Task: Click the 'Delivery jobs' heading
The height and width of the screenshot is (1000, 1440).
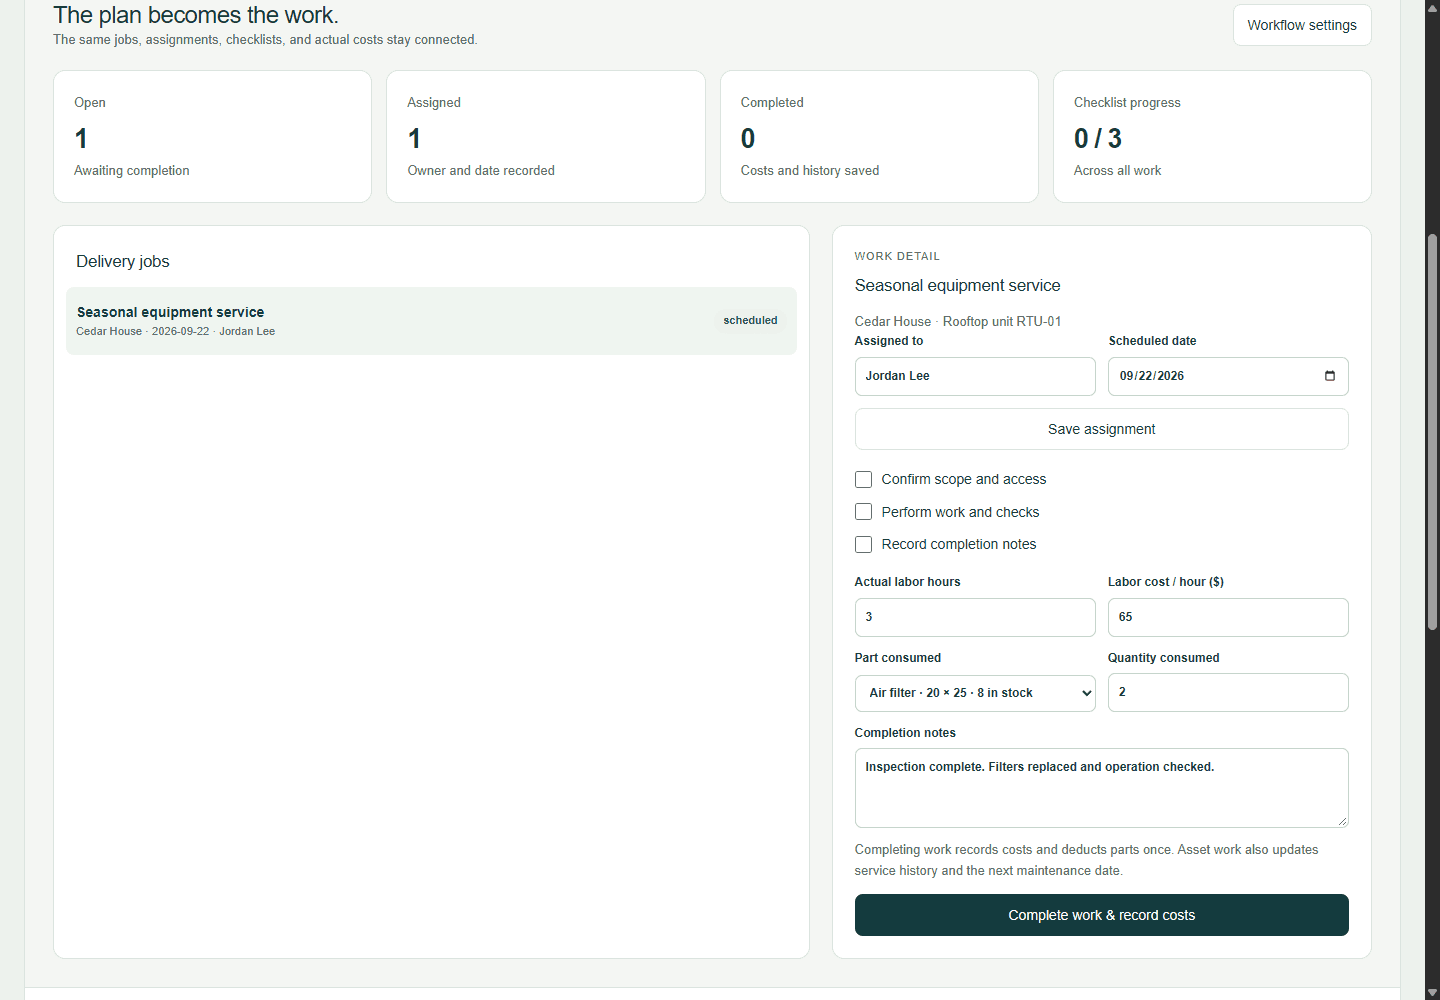Action: (123, 262)
